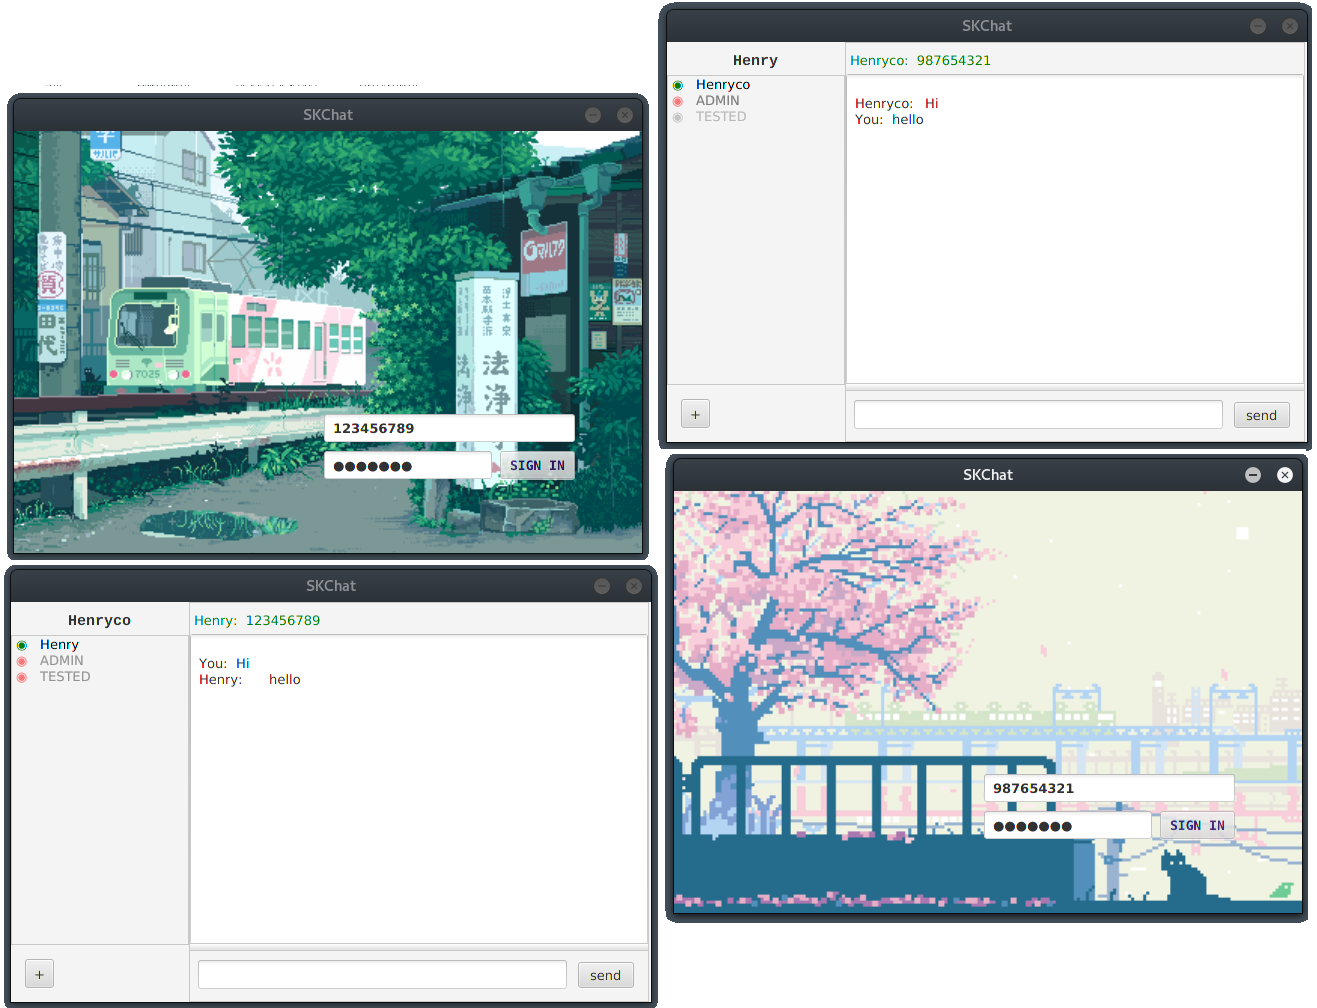Viewport: 1317px width, 1008px height.
Task: Click message 'You: hello' in Henry's chat
Action: point(889,119)
